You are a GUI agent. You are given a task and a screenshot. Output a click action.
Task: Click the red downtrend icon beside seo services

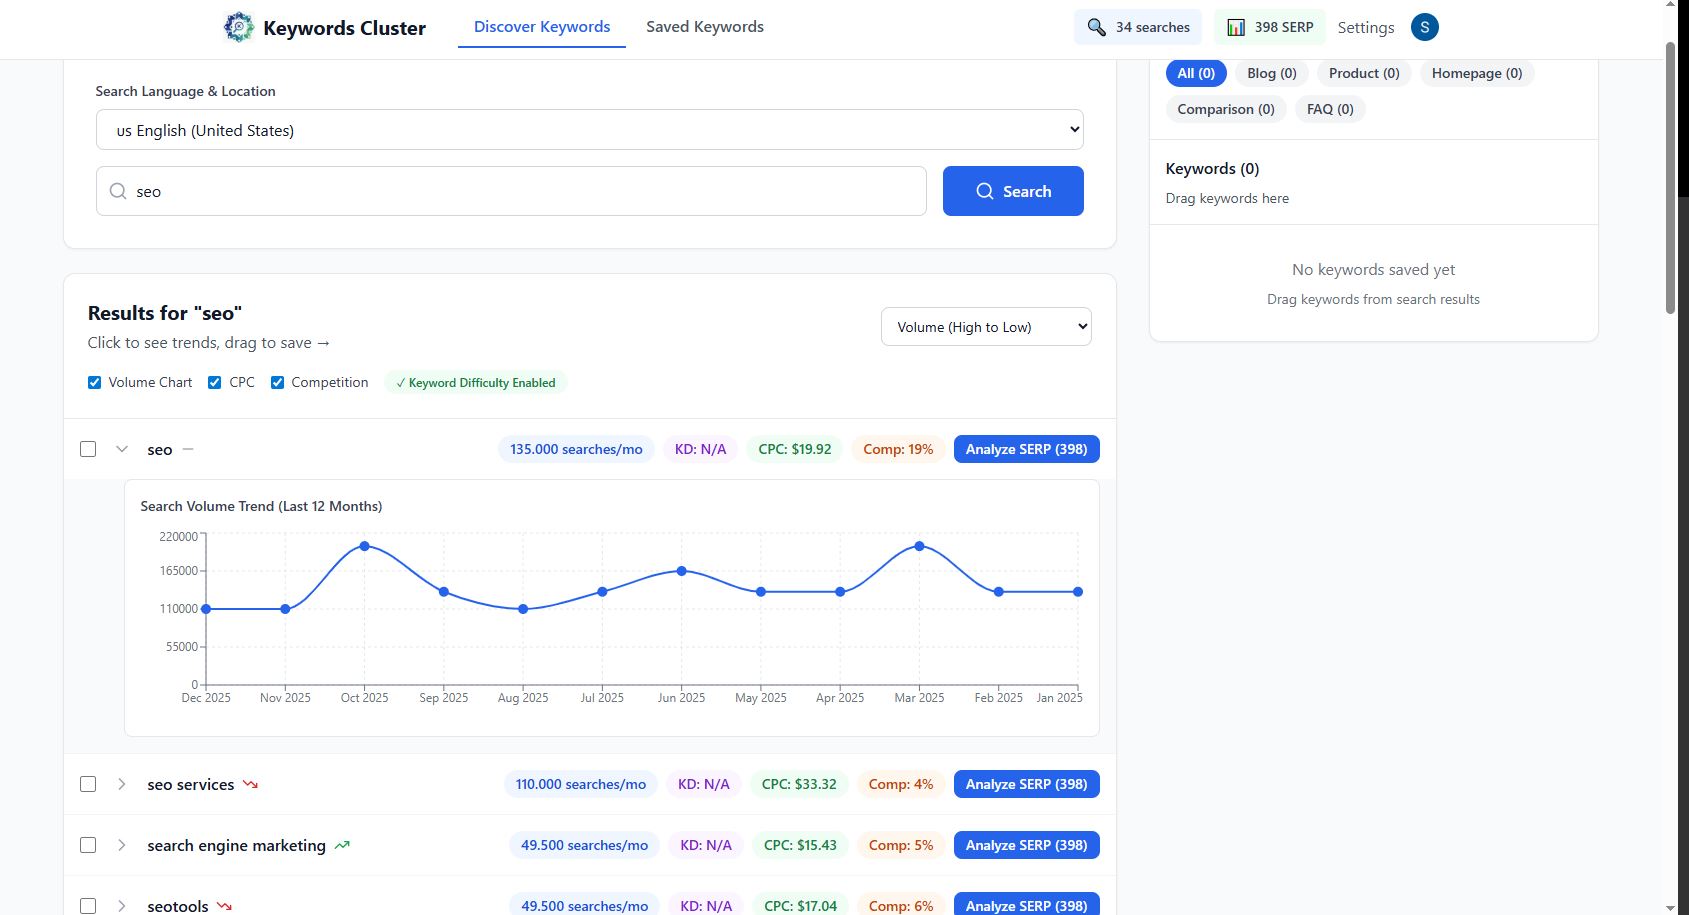pyautogui.click(x=250, y=785)
